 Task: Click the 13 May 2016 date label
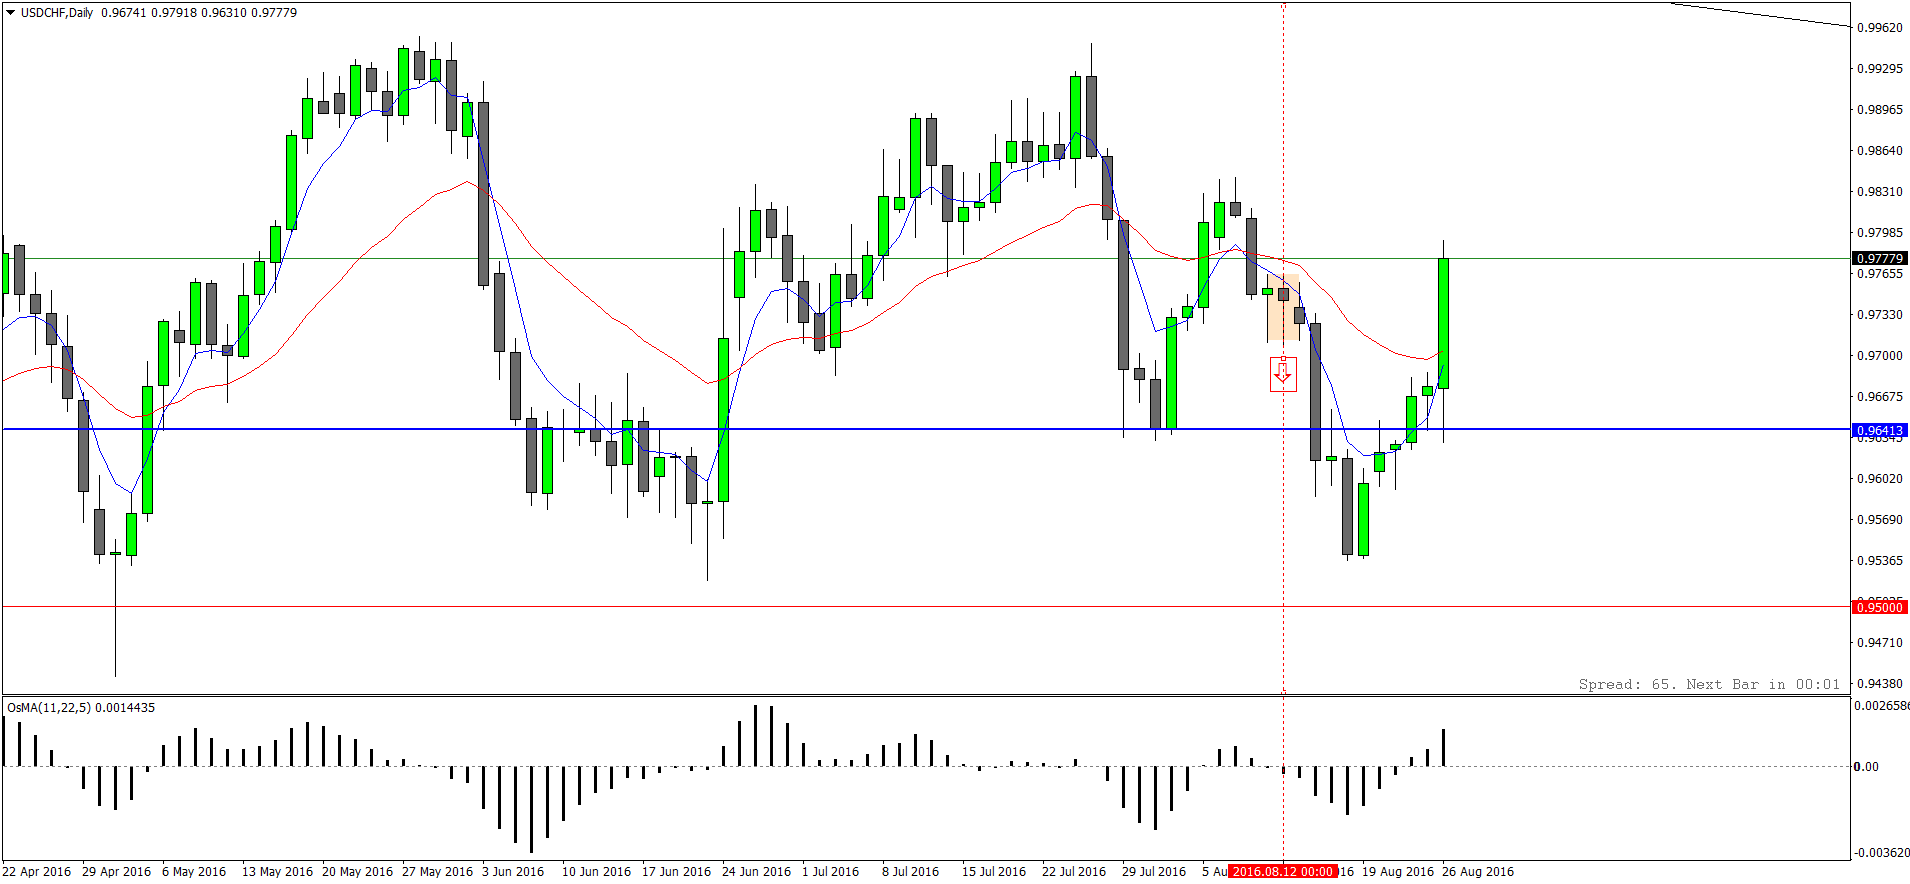(x=277, y=871)
